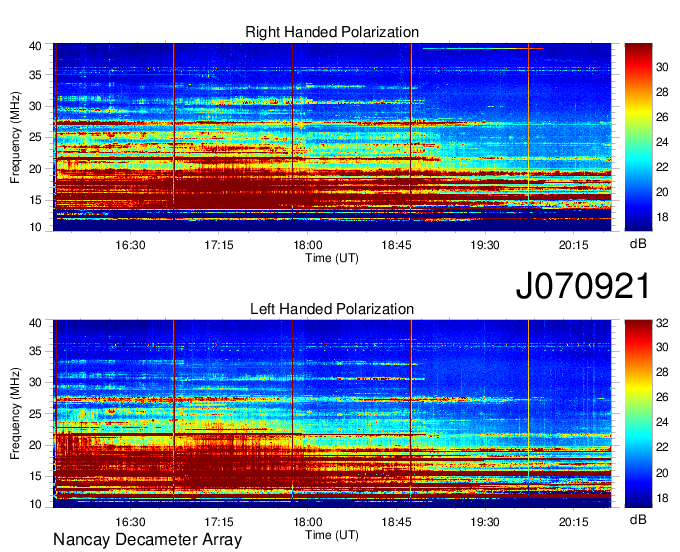The height and width of the screenshot is (552, 680).
Task: Click bottom panel 'Frequency (MHz)' axis label
Action: (15, 414)
